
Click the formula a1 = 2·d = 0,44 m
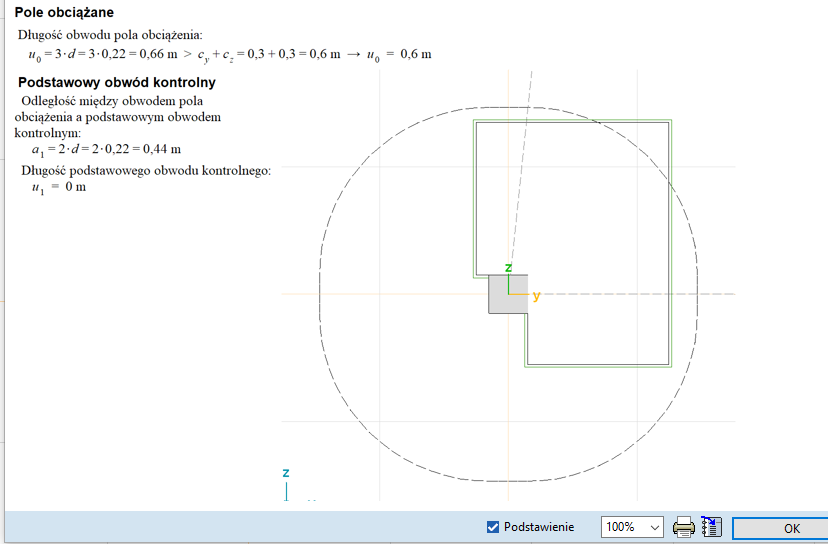[106, 149]
